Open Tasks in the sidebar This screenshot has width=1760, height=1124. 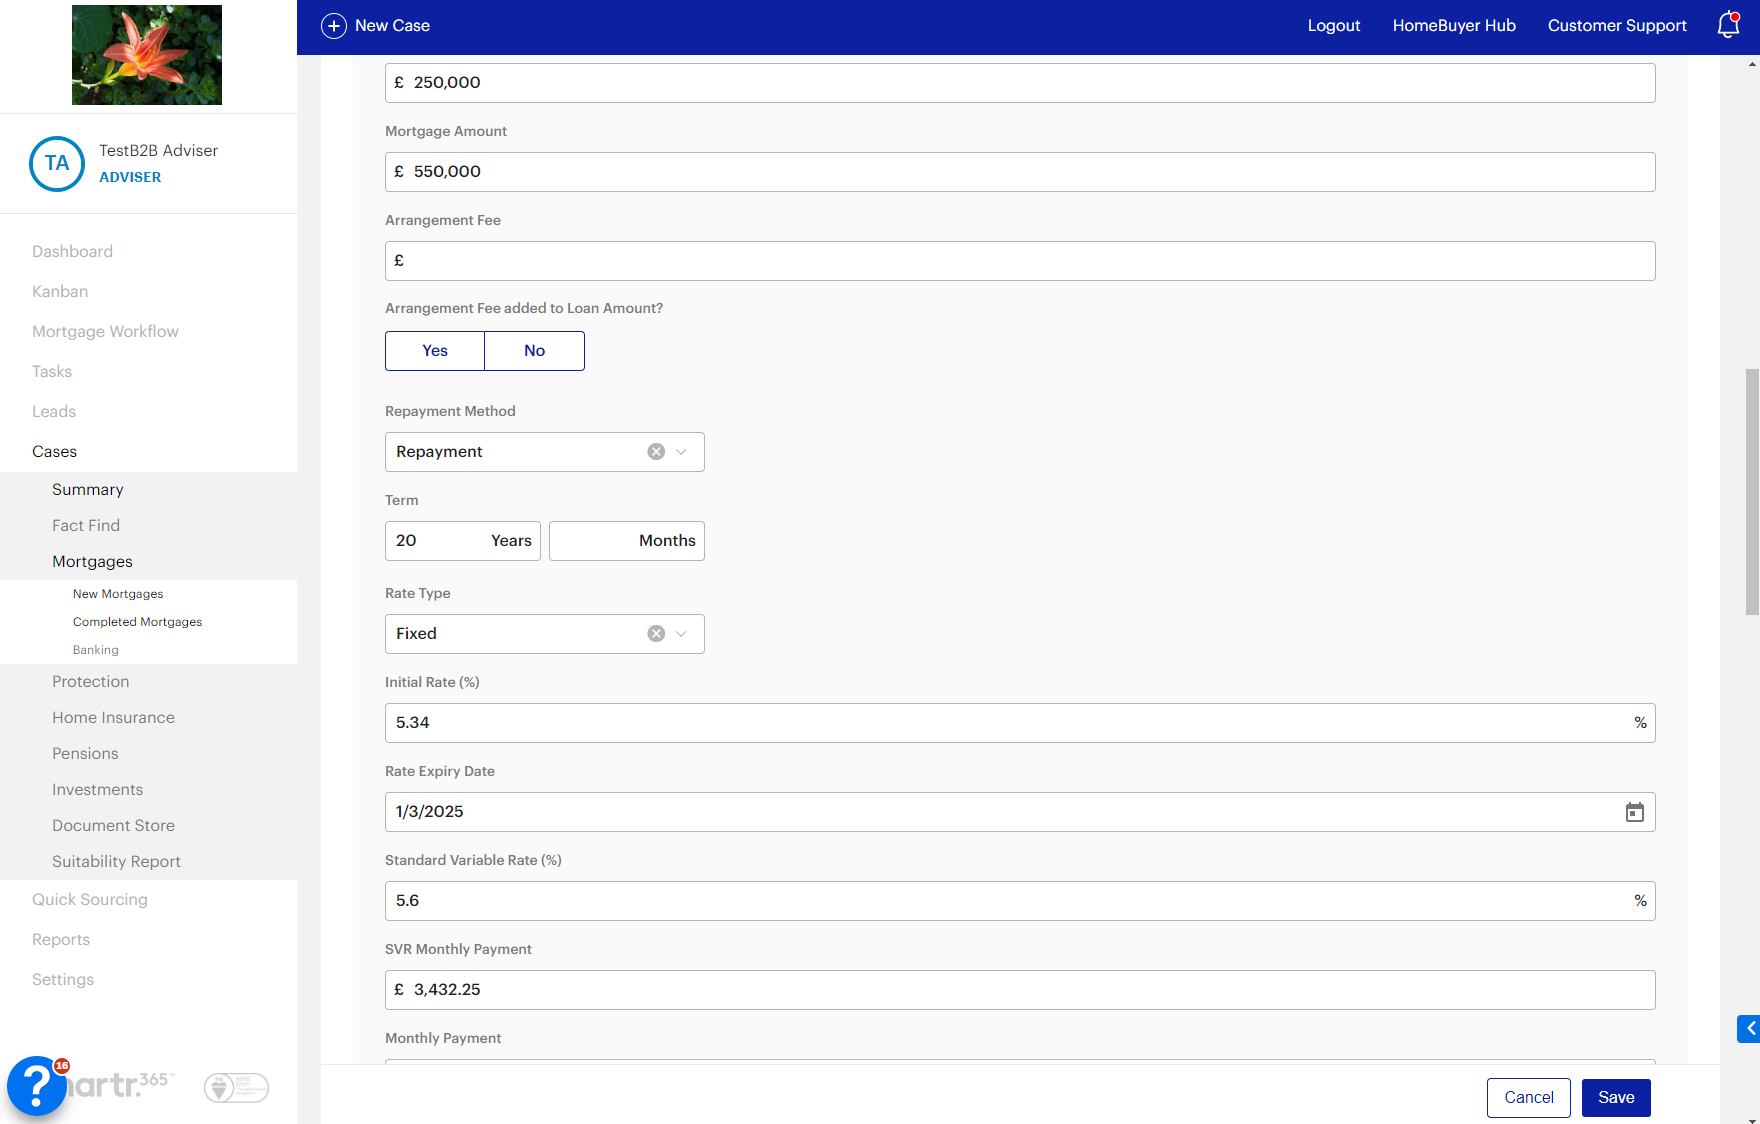(52, 372)
